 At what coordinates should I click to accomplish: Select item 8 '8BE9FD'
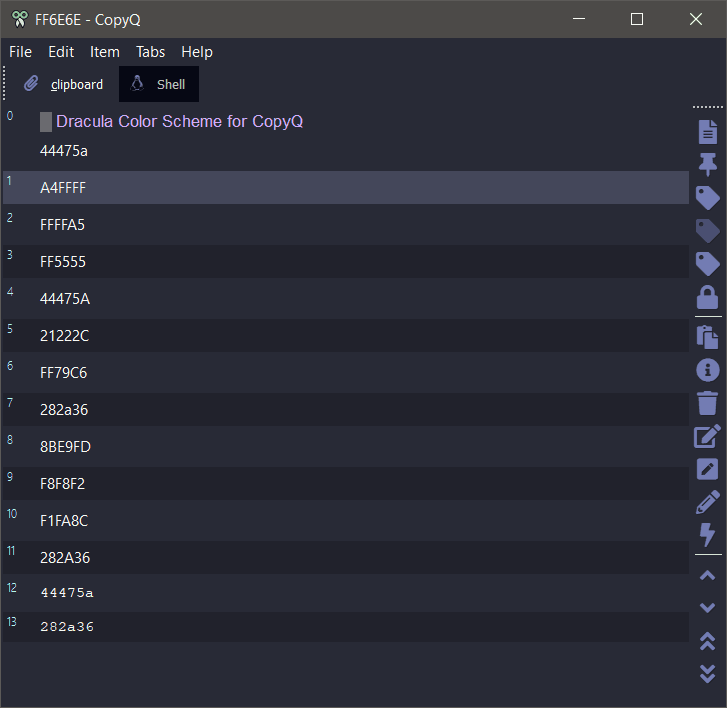(x=346, y=446)
